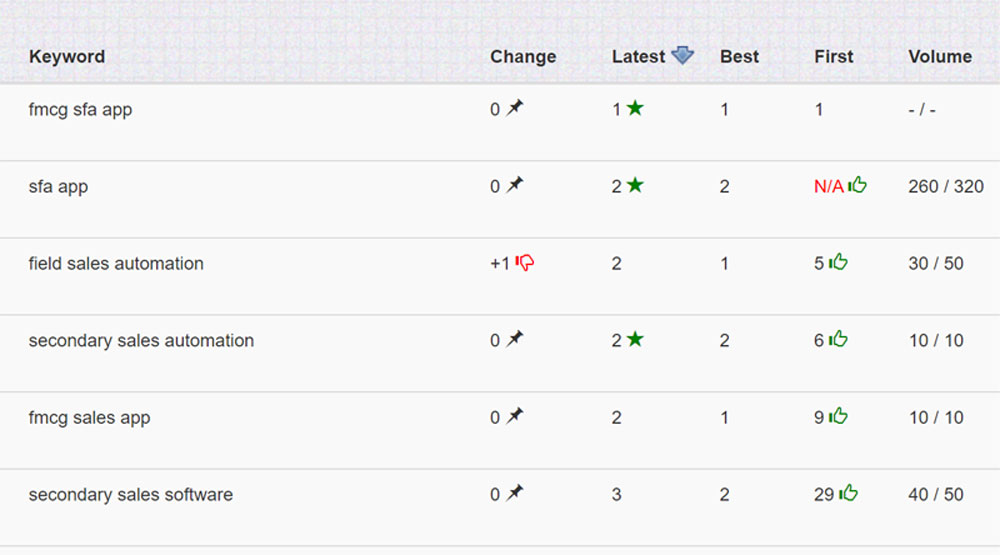Sort table by Volume column header
1000x555 pixels.
(x=940, y=57)
